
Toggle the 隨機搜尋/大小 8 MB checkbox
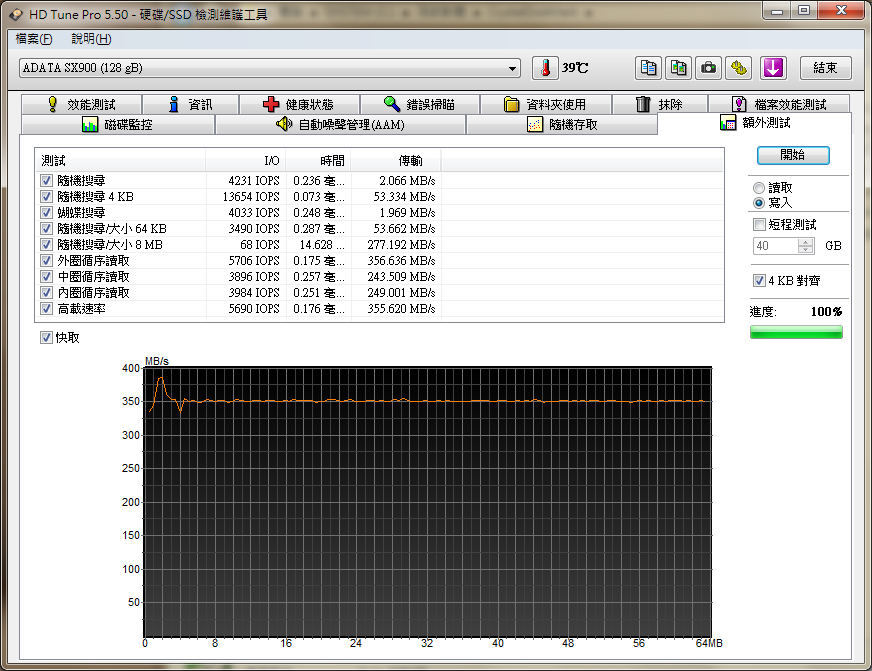tap(46, 245)
